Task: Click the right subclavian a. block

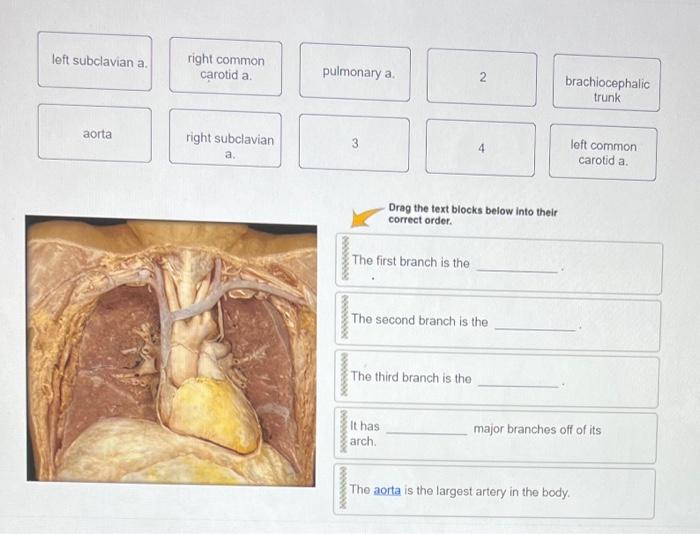Action: tap(225, 138)
